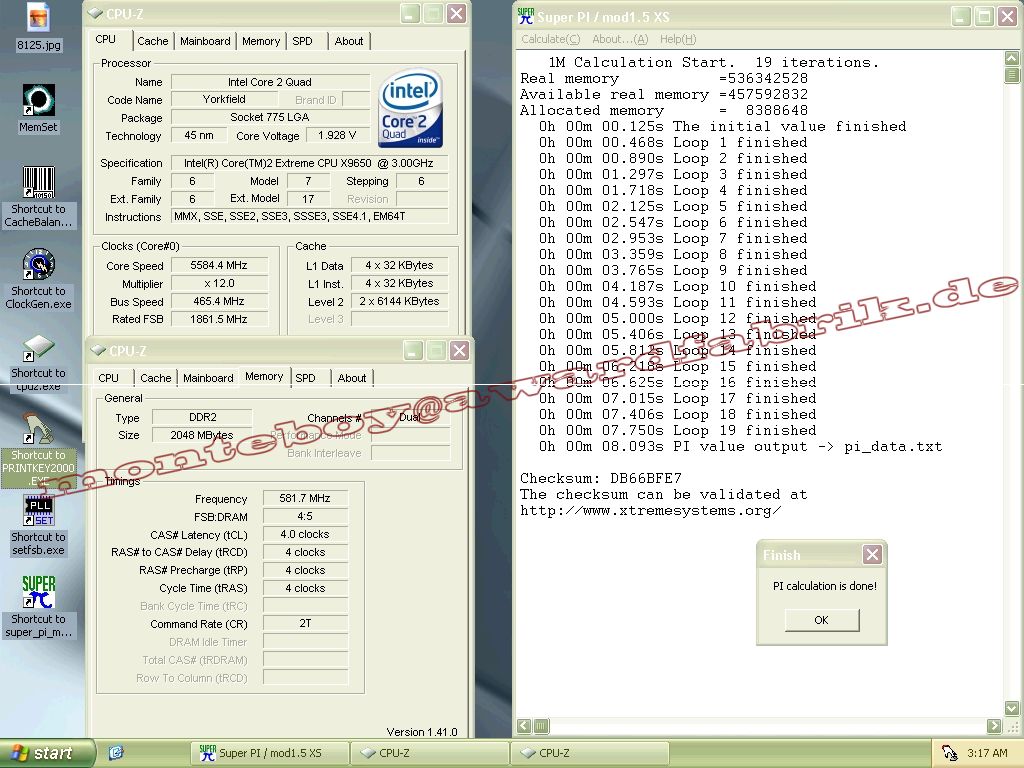
Task: Click Super PI horizontal scrollbar right arrow
Action: coord(994,726)
